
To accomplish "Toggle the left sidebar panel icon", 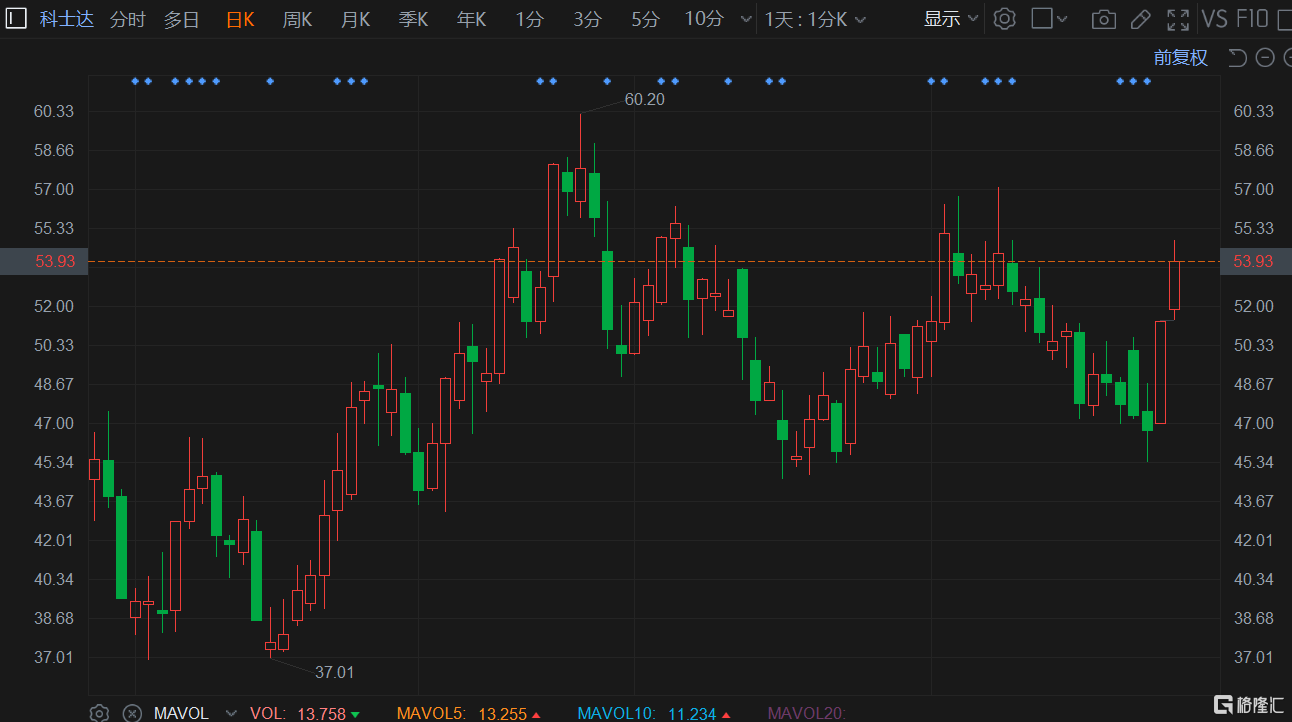I will coord(17,18).
